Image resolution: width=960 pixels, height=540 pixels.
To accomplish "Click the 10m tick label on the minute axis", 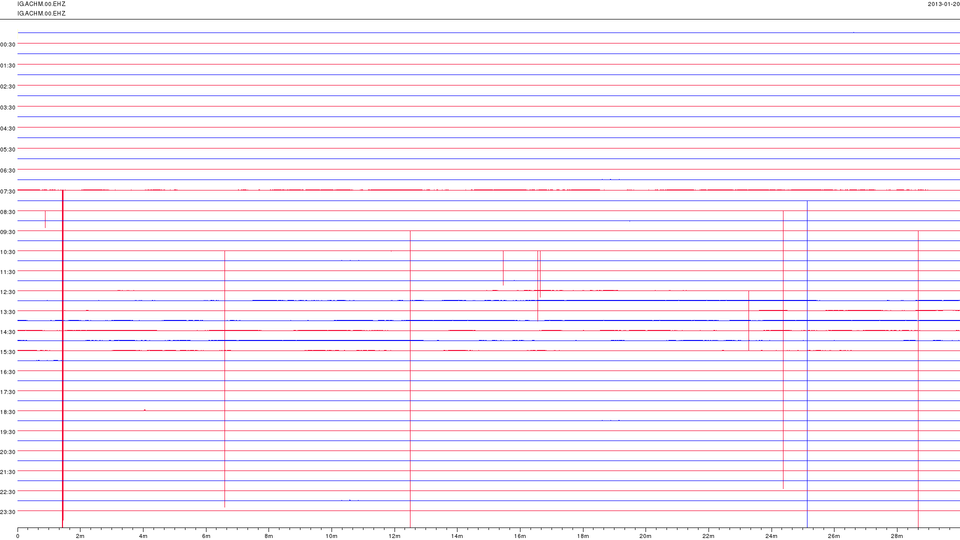I will [331, 536].
